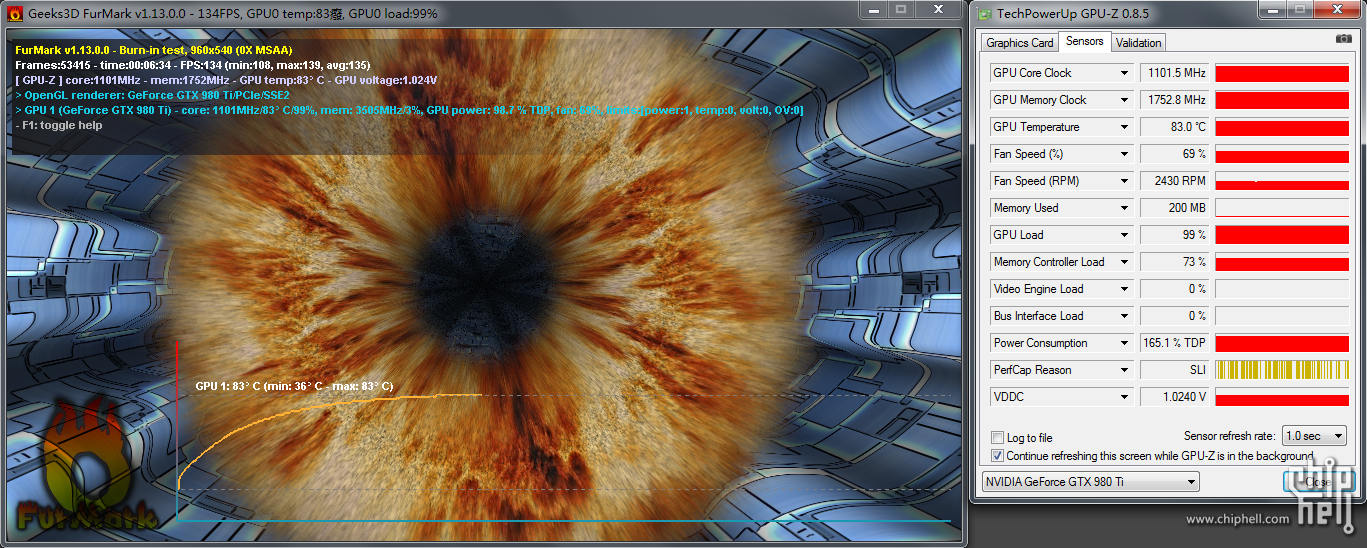The width and height of the screenshot is (1367, 548).
Task: Click the 165.1 % TDP value
Action: pyautogui.click(x=1176, y=343)
